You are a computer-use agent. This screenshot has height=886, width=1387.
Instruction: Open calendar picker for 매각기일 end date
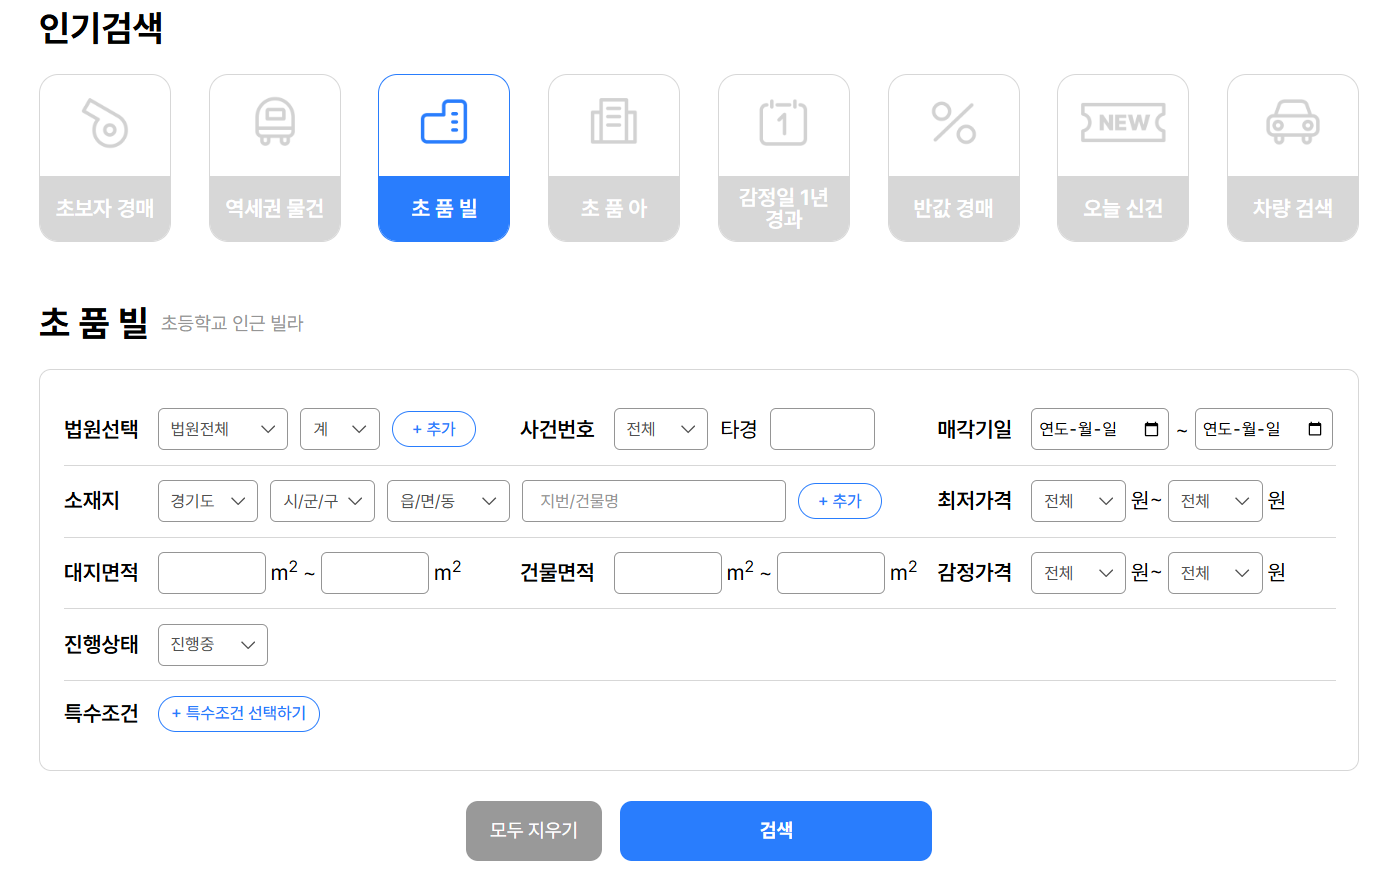coord(1315,429)
